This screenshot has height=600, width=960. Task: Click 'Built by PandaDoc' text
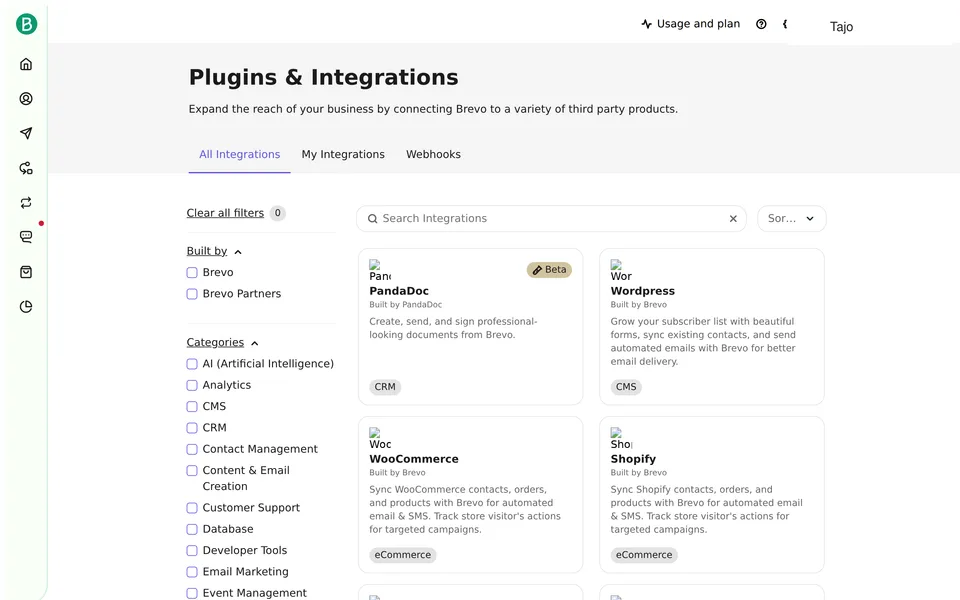405,304
